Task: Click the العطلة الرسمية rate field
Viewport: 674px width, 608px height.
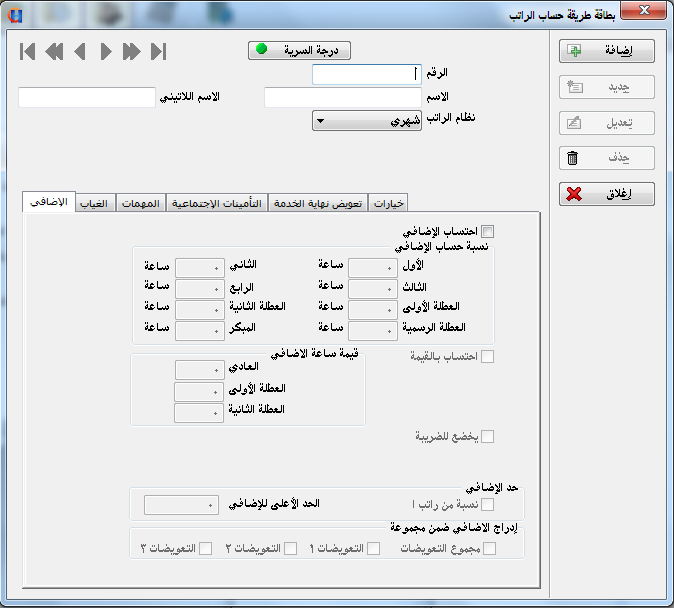Action: point(373,331)
